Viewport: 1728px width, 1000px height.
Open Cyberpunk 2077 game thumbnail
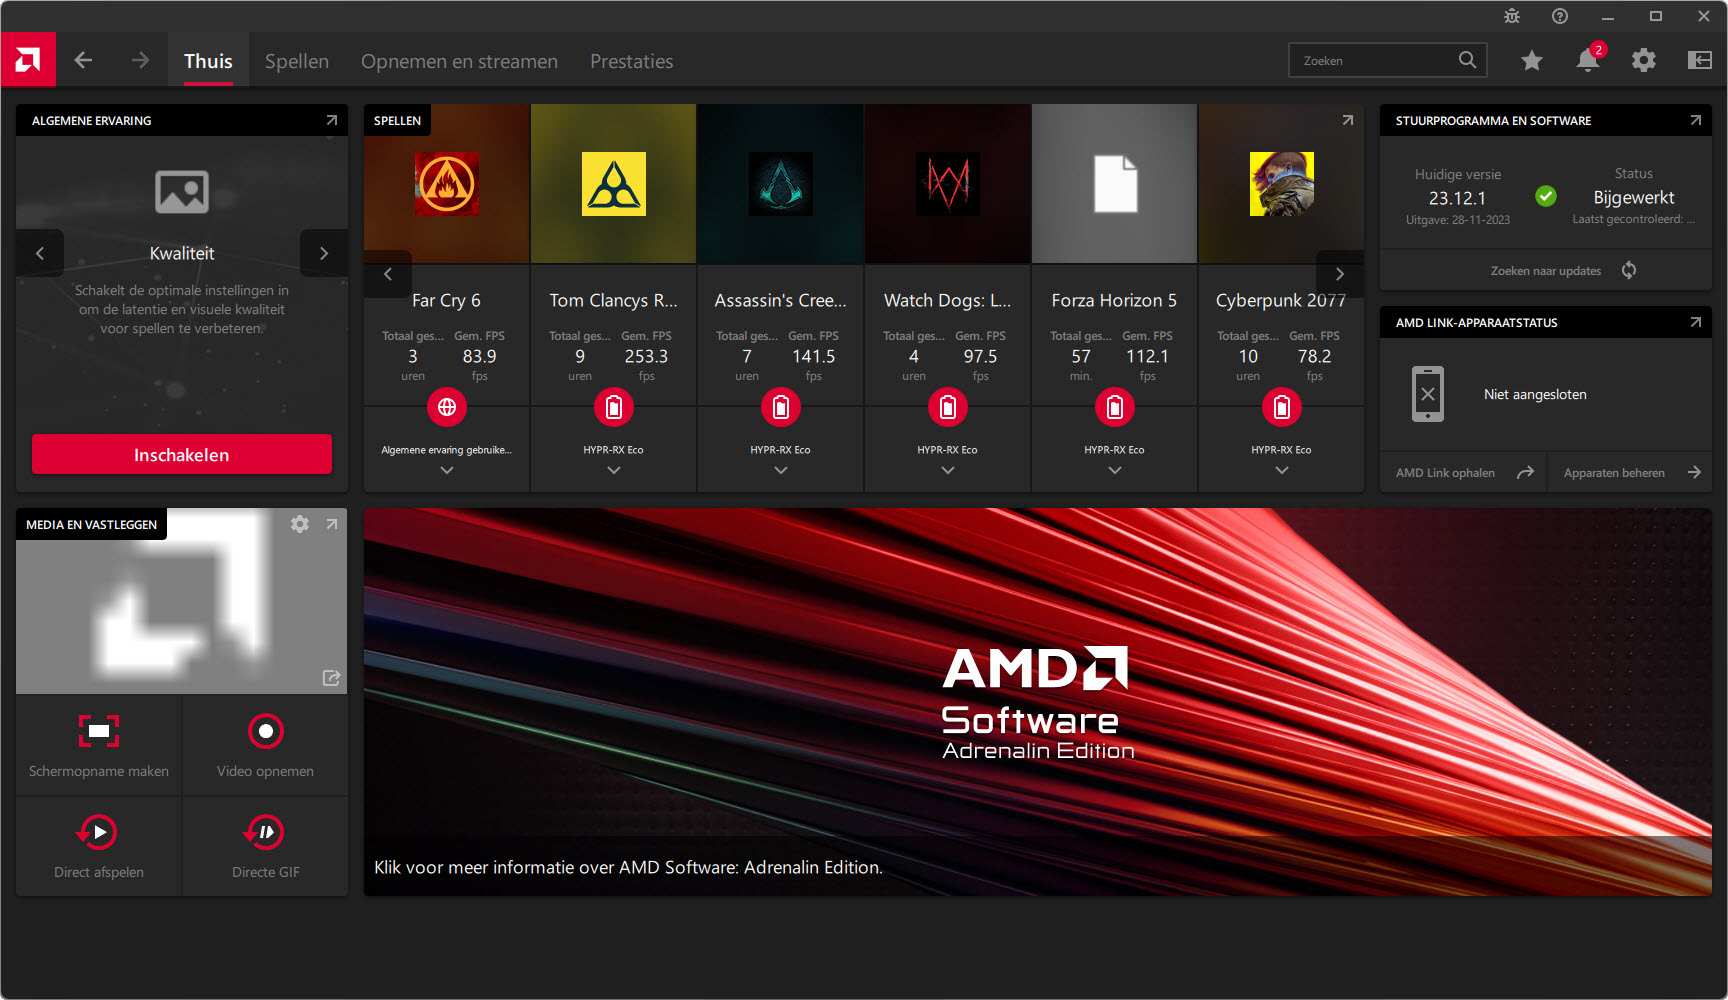(x=1282, y=184)
